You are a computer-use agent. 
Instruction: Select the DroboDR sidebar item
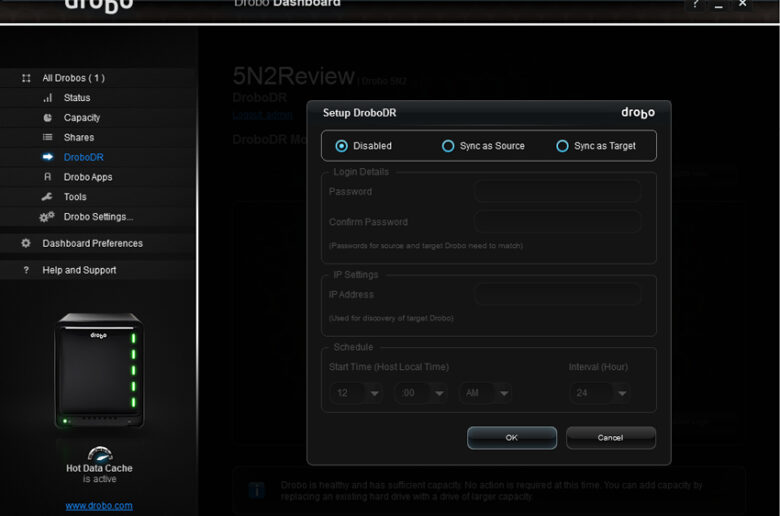point(84,157)
